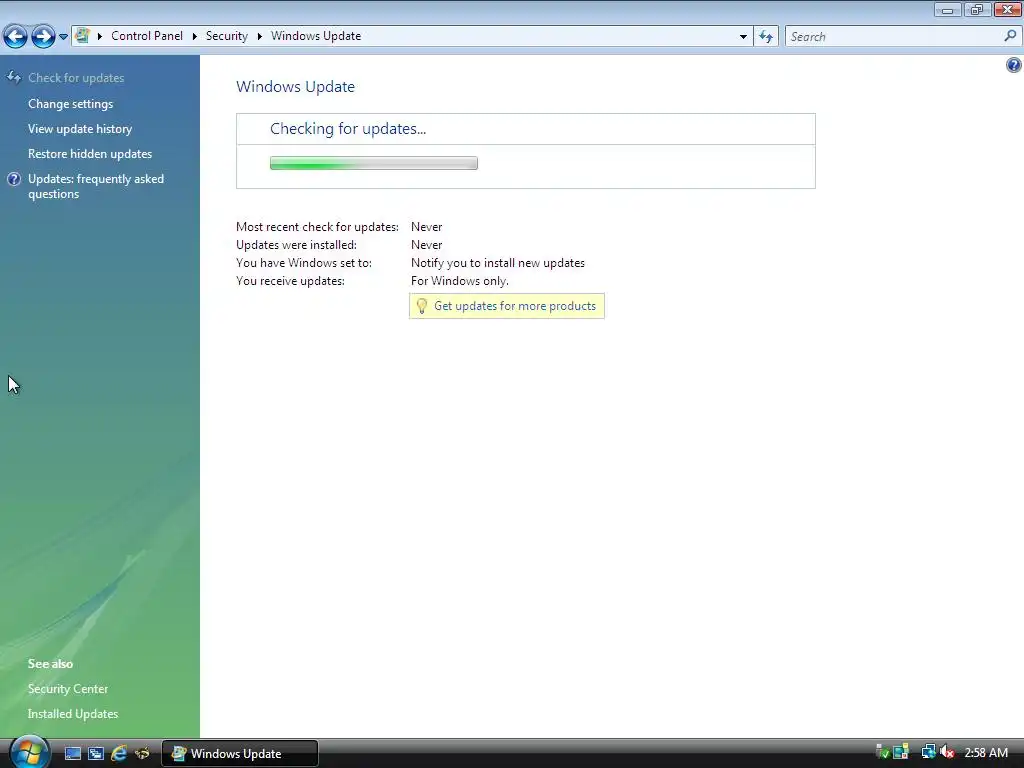The height and width of the screenshot is (768, 1024).
Task: Click Get updates for more products
Action: 515,306
